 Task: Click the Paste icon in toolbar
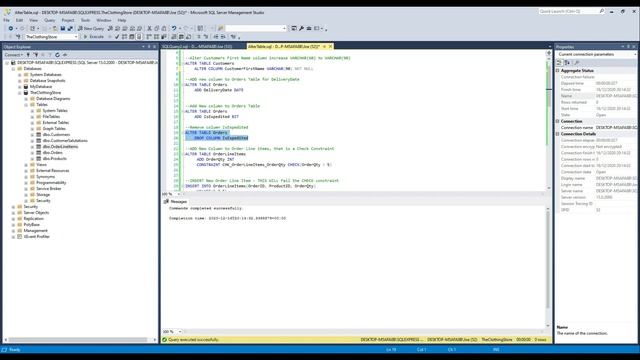164,29
